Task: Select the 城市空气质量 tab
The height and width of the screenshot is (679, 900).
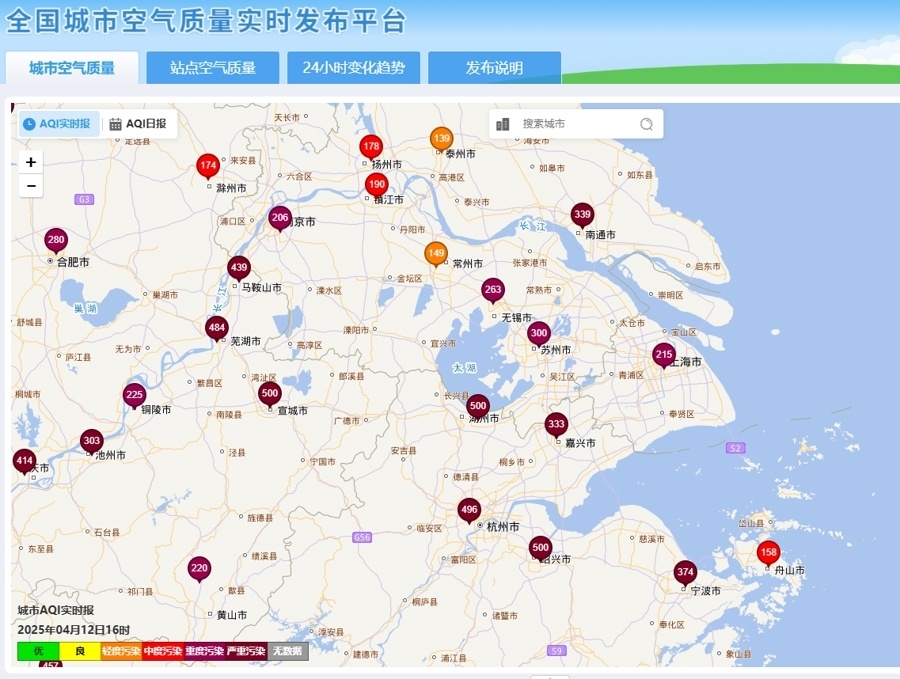Action: 70,68
